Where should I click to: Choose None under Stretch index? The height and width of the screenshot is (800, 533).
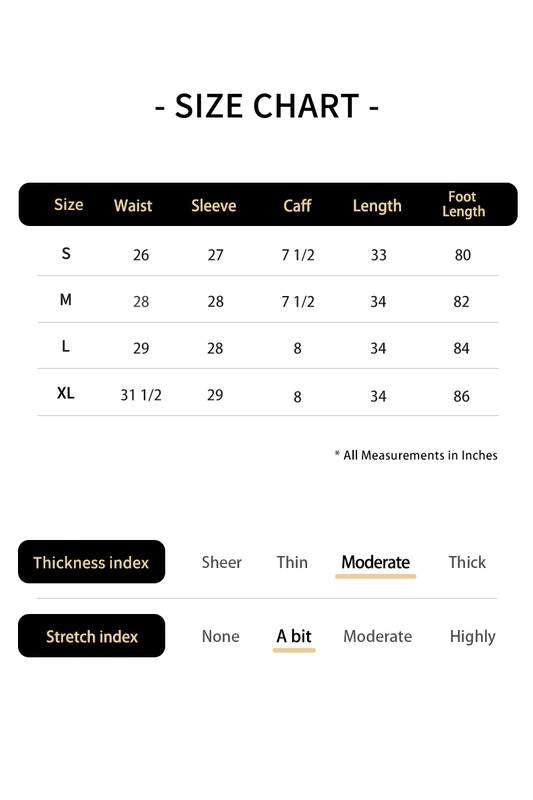point(220,636)
